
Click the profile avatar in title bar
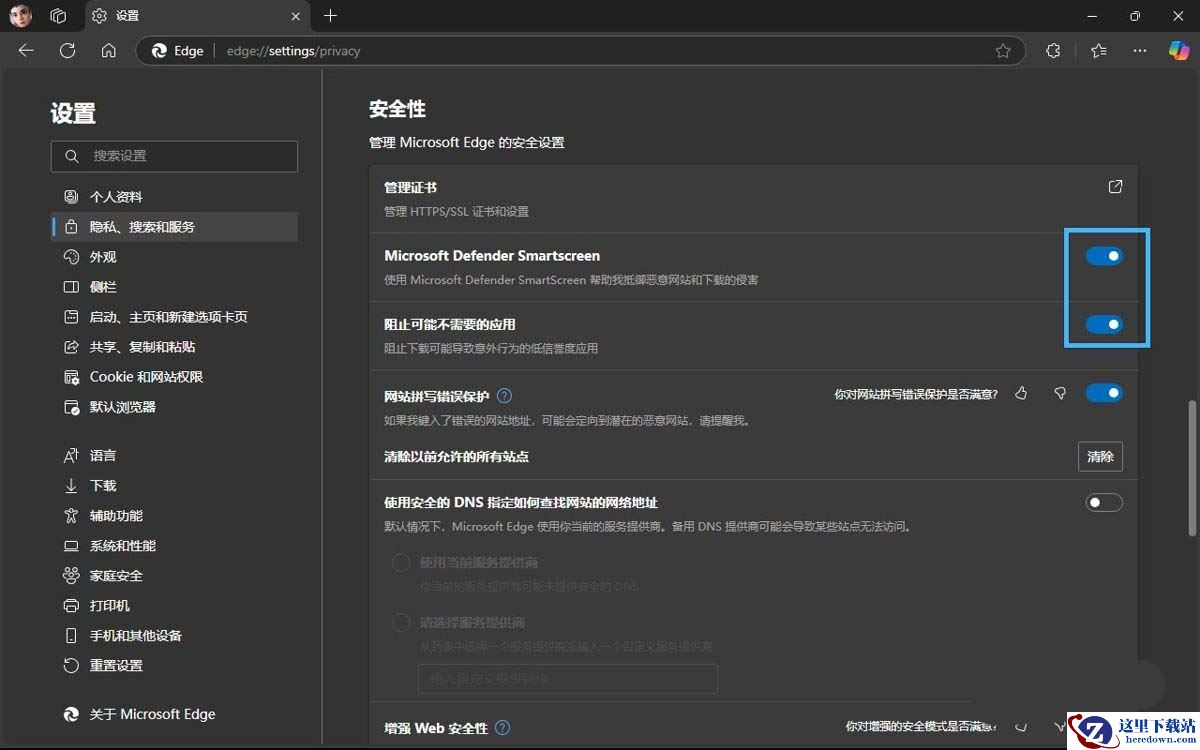(21, 16)
